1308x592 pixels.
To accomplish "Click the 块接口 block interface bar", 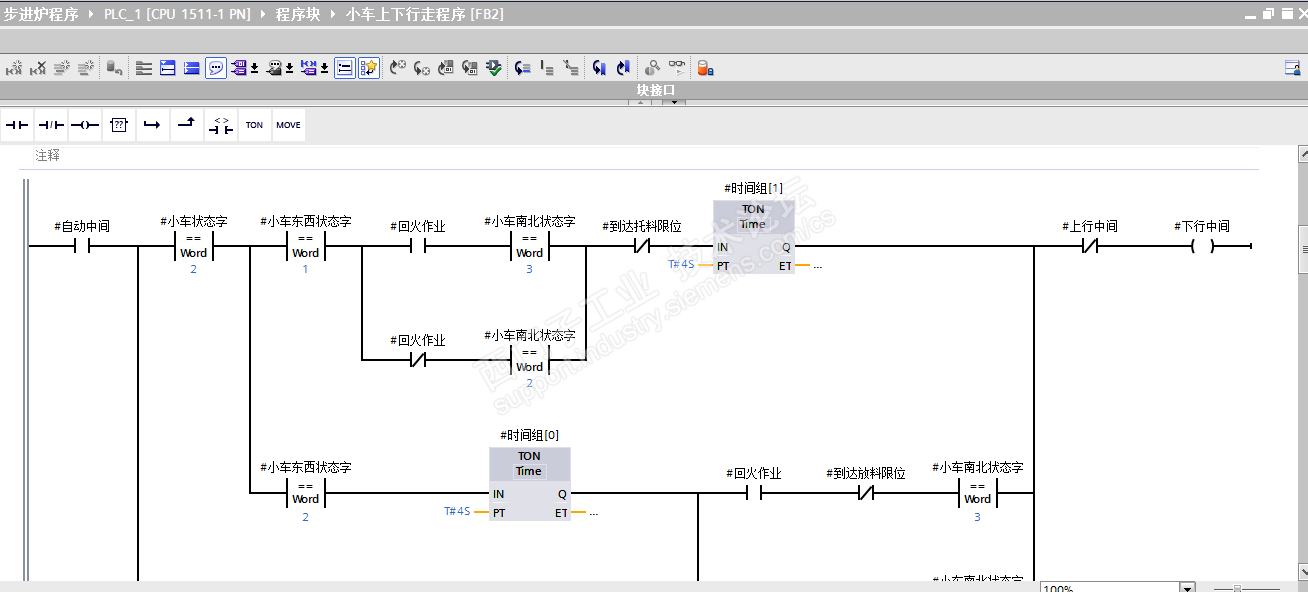I will [x=656, y=90].
